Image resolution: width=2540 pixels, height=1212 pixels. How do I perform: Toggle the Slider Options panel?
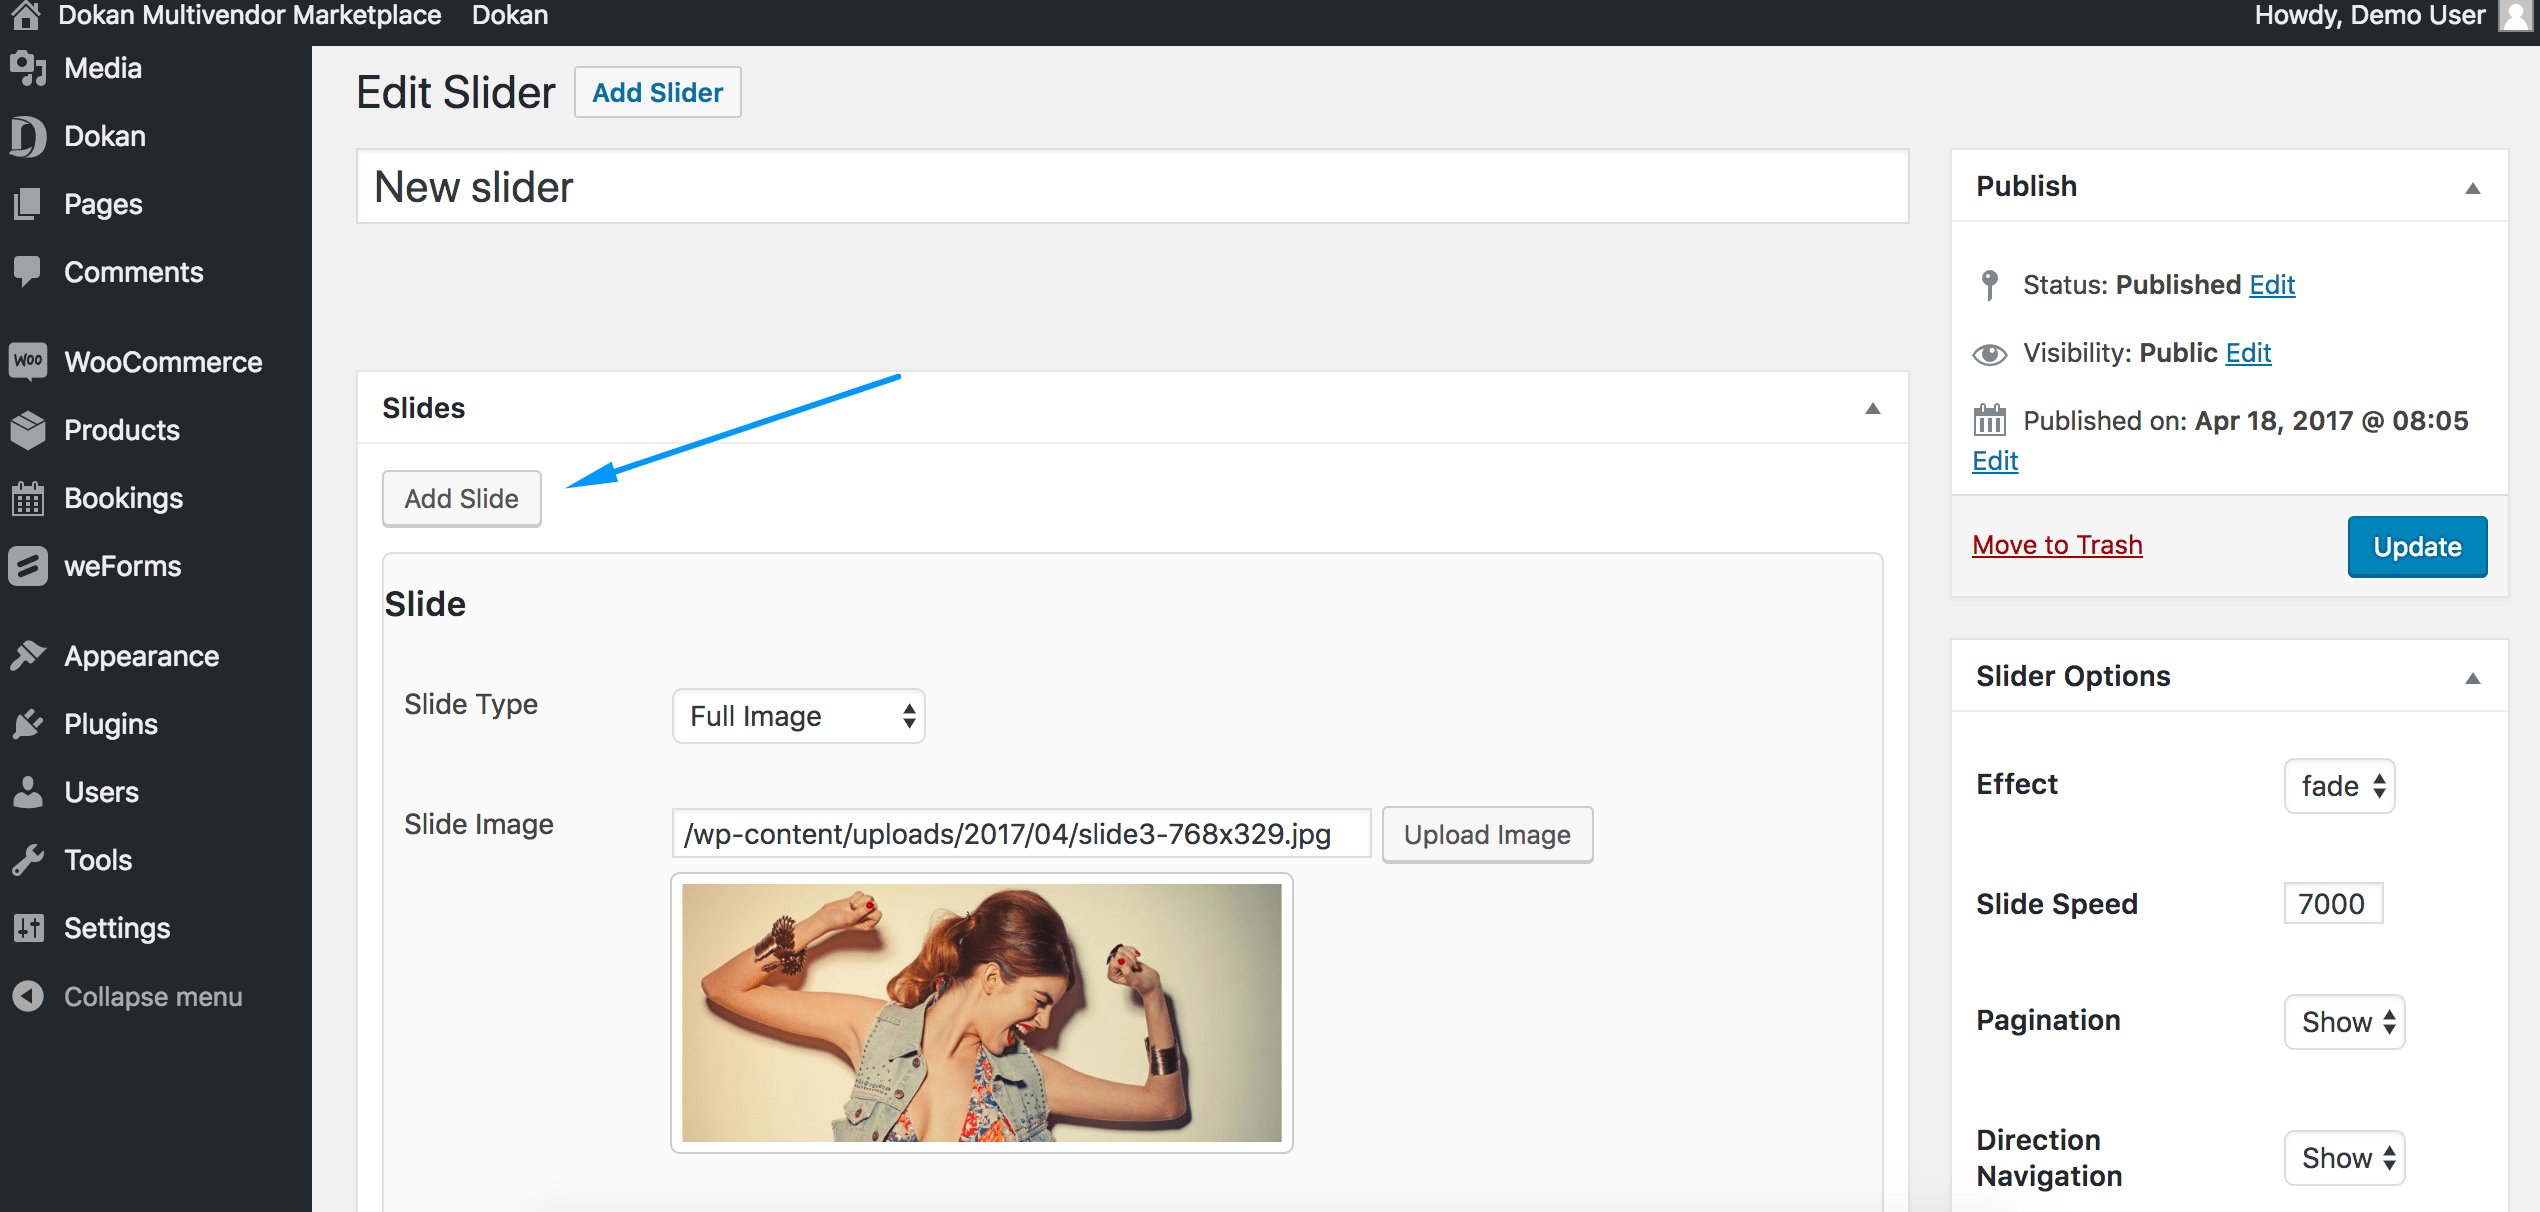click(2472, 677)
